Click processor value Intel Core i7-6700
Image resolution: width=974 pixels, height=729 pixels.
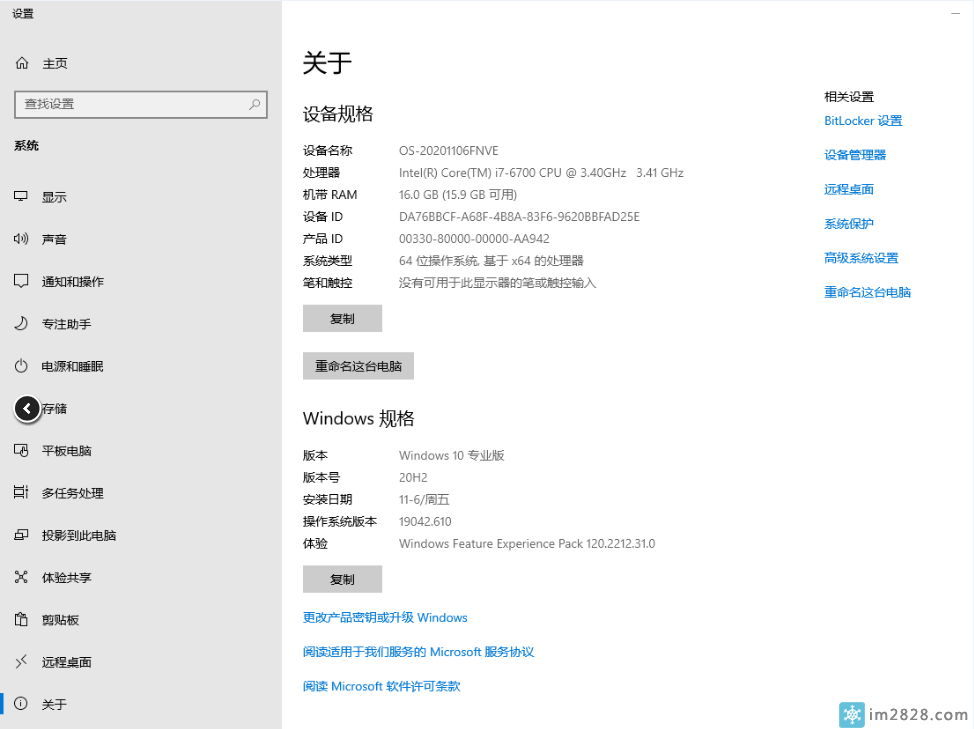pyautogui.click(x=541, y=173)
